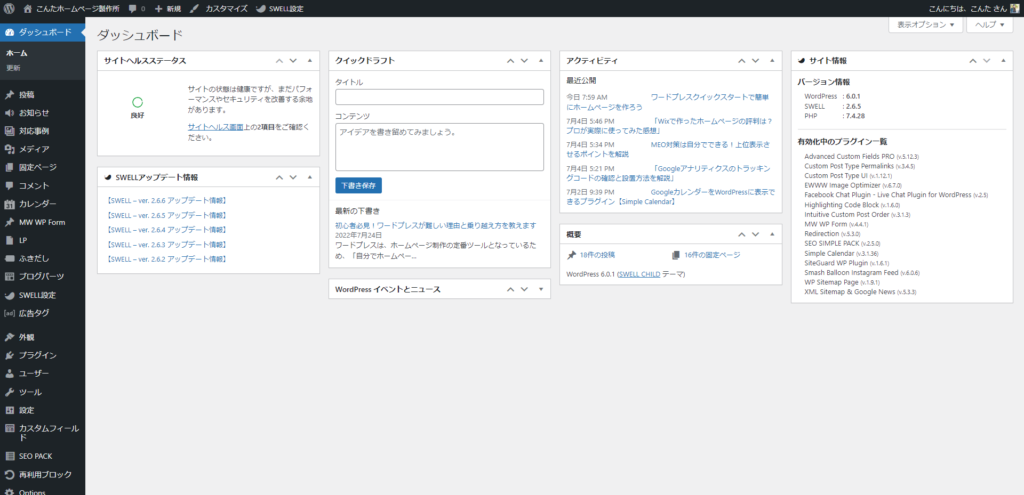Open the 表示オプション dropdown
This screenshot has width=1024, height=495.
click(925, 24)
